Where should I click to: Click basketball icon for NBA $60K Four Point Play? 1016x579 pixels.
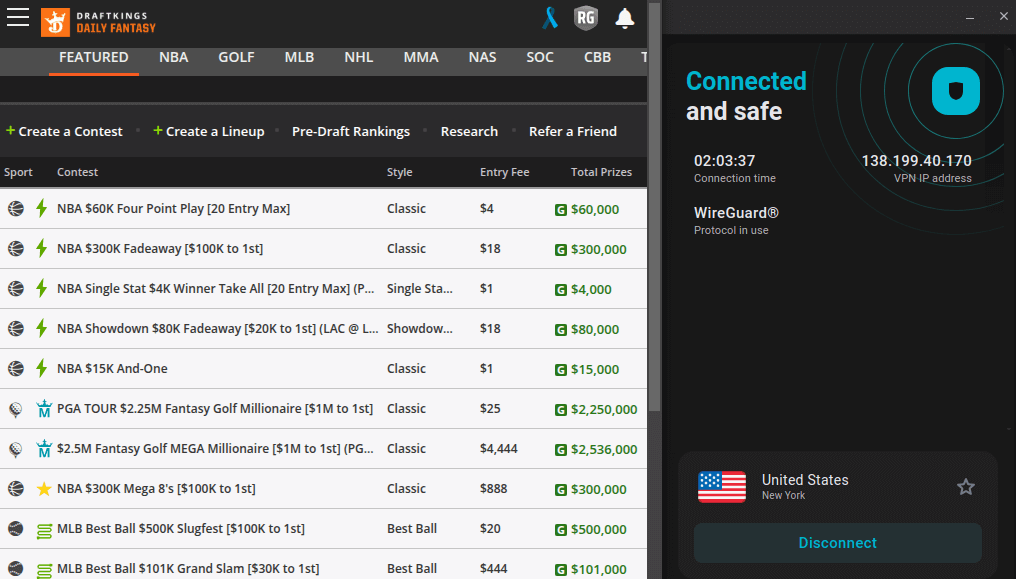click(x=16, y=209)
